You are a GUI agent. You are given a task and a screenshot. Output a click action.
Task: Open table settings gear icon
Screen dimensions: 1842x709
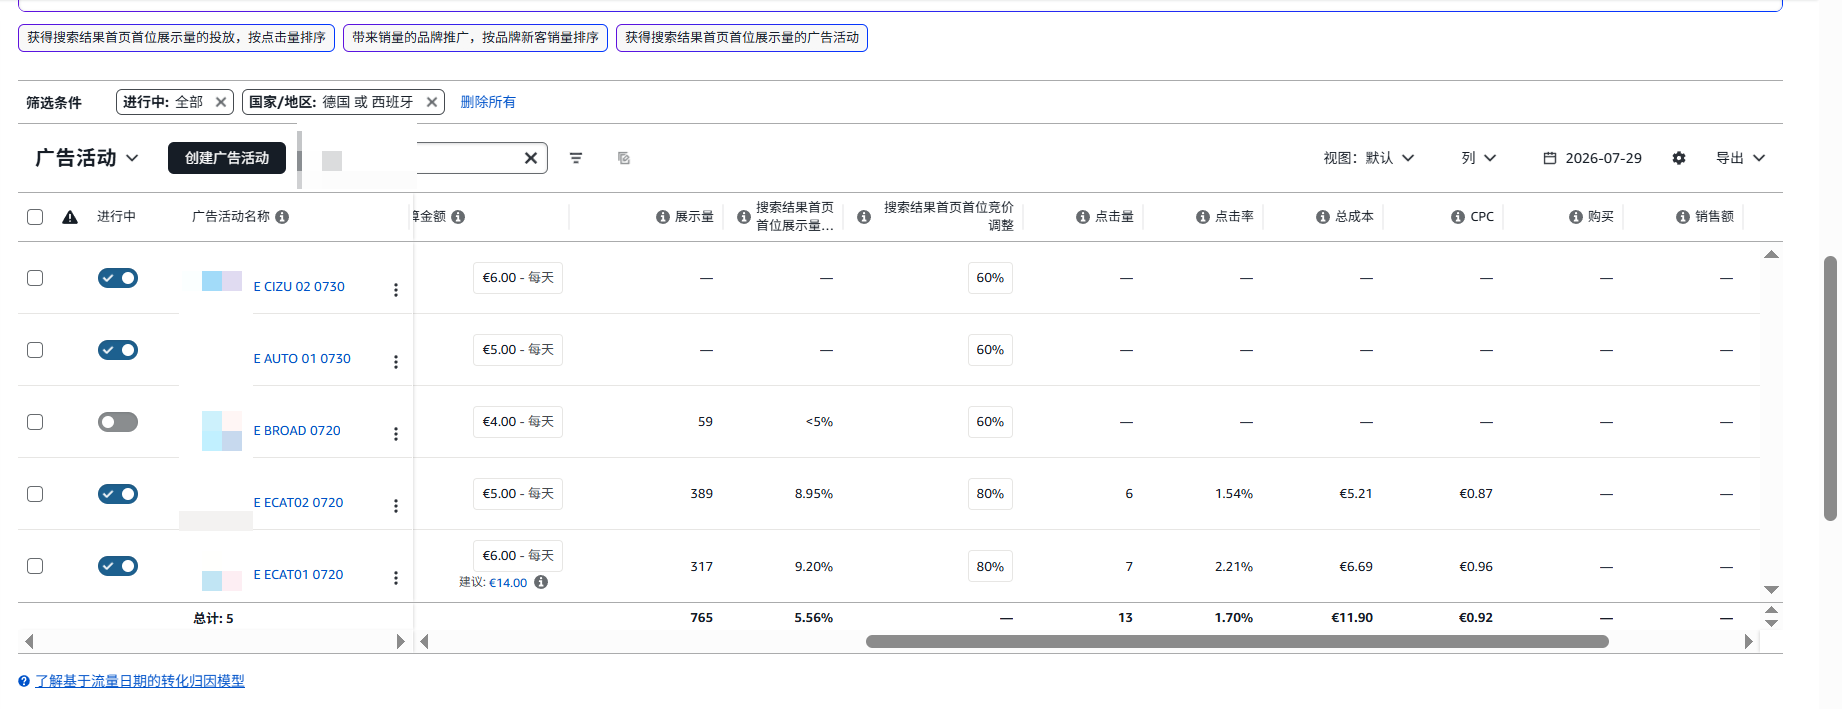click(x=1679, y=158)
